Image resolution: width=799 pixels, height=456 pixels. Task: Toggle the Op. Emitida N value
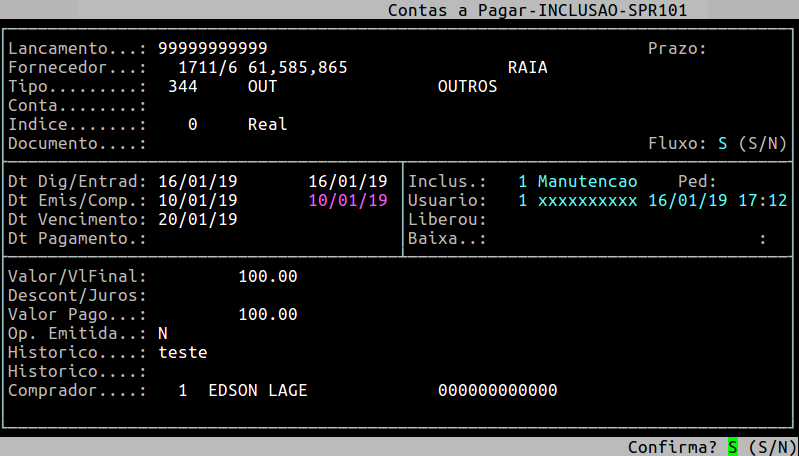tap(162, 333)
